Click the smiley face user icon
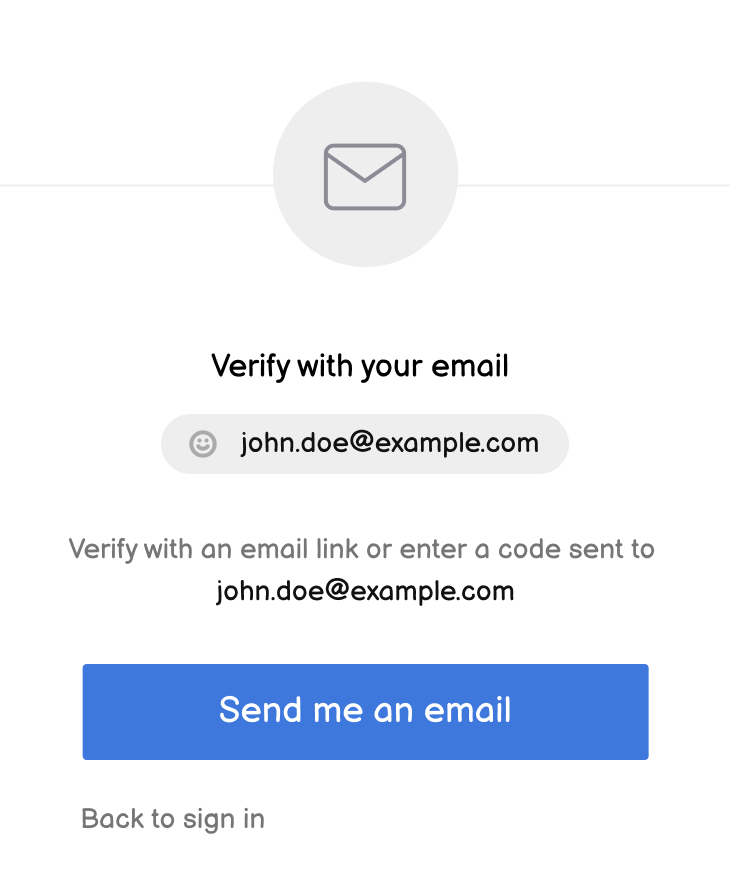Viewport: 730px width, 896px height. (203, 444)
